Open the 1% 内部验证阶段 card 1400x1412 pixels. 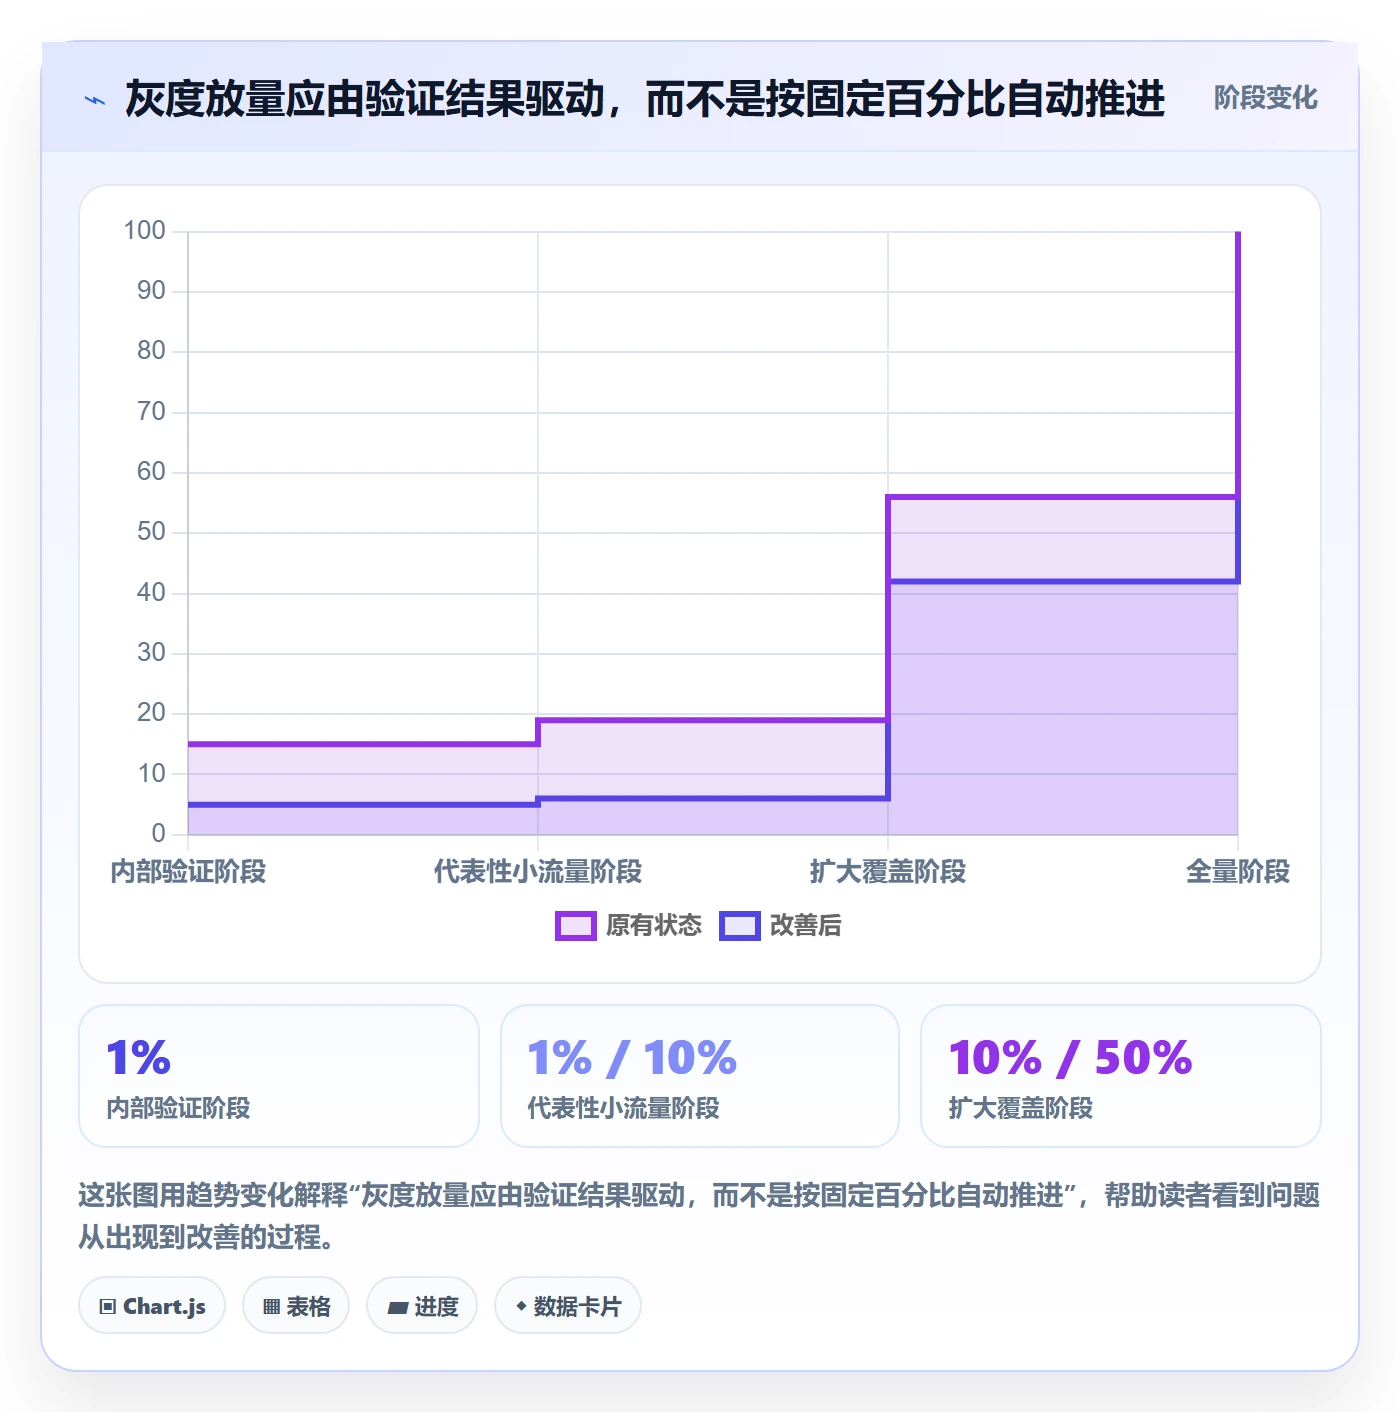click(x=279, y=1076)
